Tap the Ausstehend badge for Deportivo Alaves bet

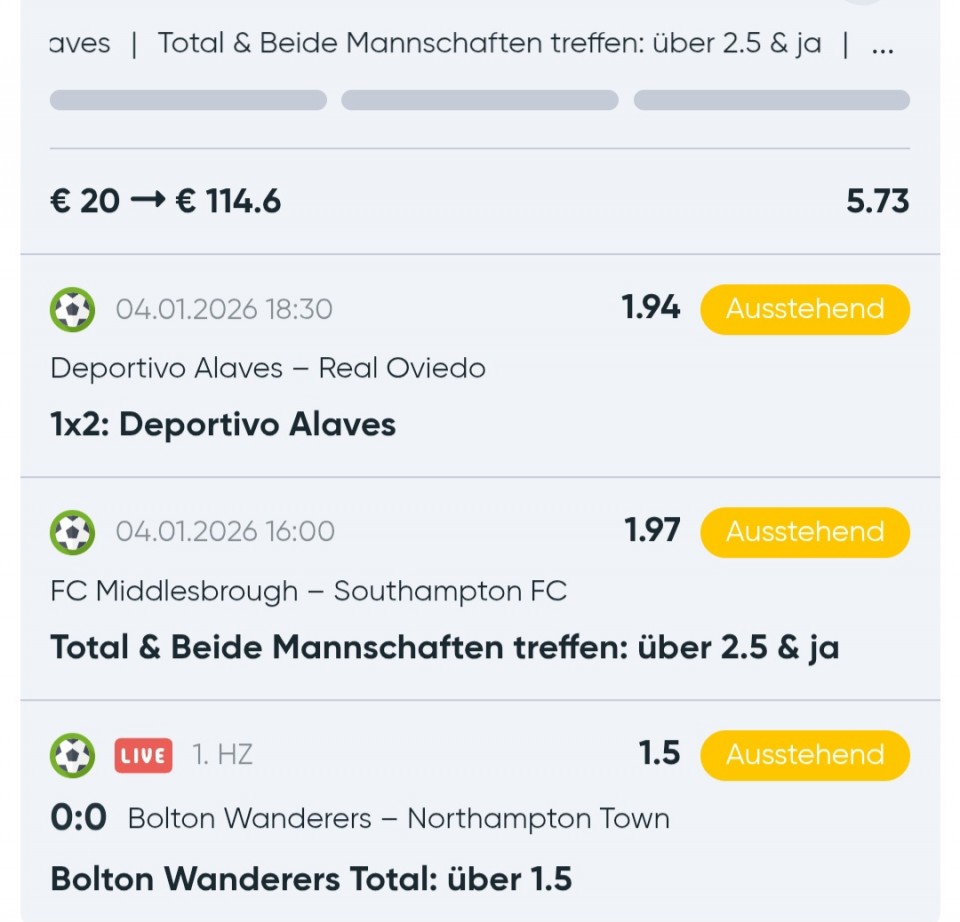[x=804, y=309]
